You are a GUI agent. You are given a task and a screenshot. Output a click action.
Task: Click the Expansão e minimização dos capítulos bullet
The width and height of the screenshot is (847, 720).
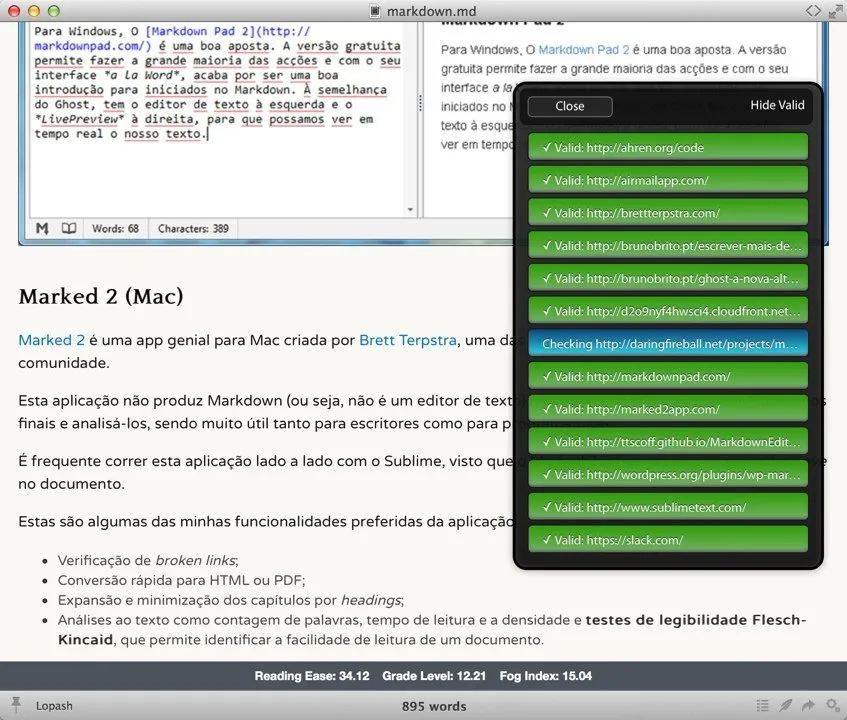(231, 600)
